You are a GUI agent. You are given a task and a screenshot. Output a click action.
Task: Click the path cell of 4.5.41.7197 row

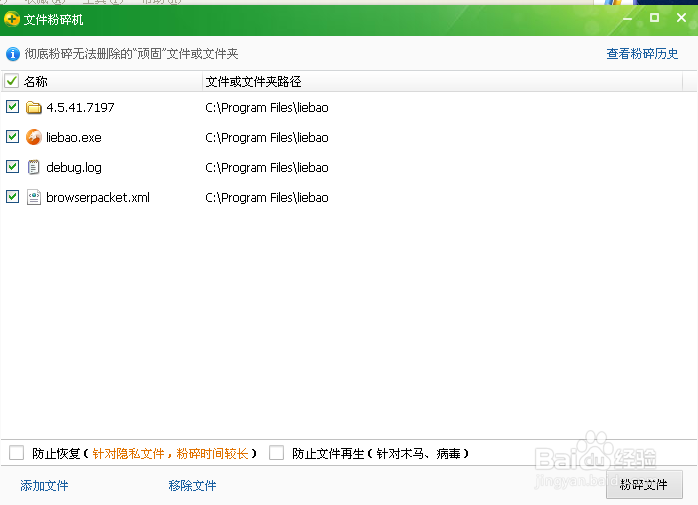click(267, 108)
